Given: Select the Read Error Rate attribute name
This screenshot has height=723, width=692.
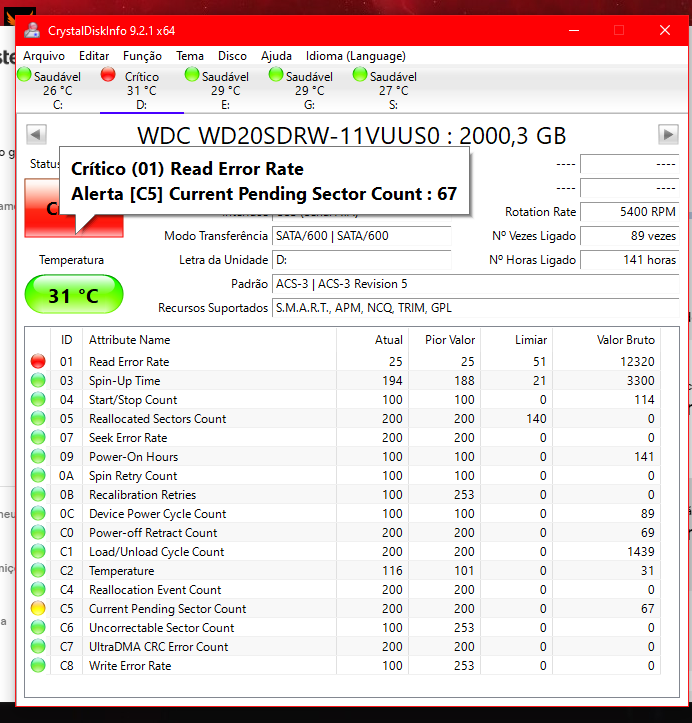Looking at the screenshot, I should tap(129, 362).
